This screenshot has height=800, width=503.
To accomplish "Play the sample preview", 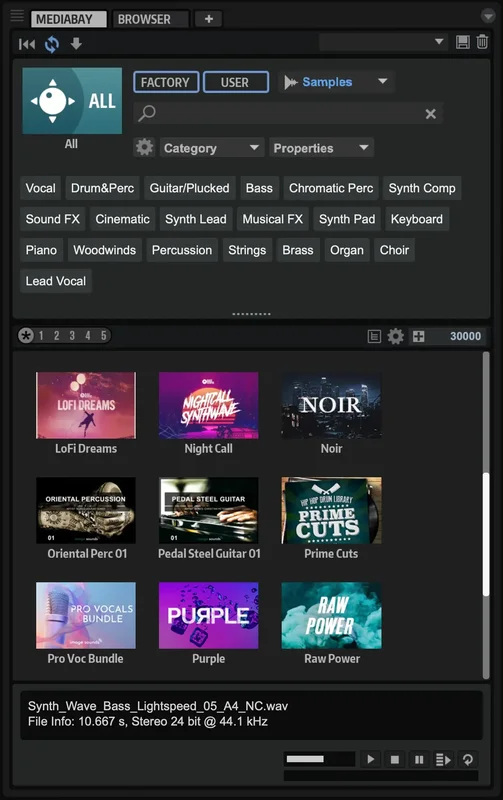I will coord(371,759).
